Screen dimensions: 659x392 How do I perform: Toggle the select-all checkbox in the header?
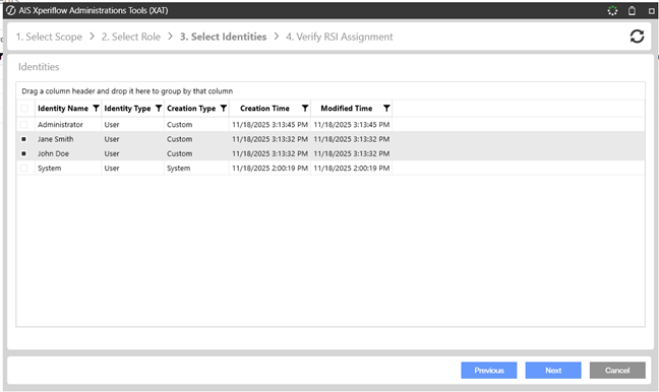pyautogui.click(x=24, y=108)
